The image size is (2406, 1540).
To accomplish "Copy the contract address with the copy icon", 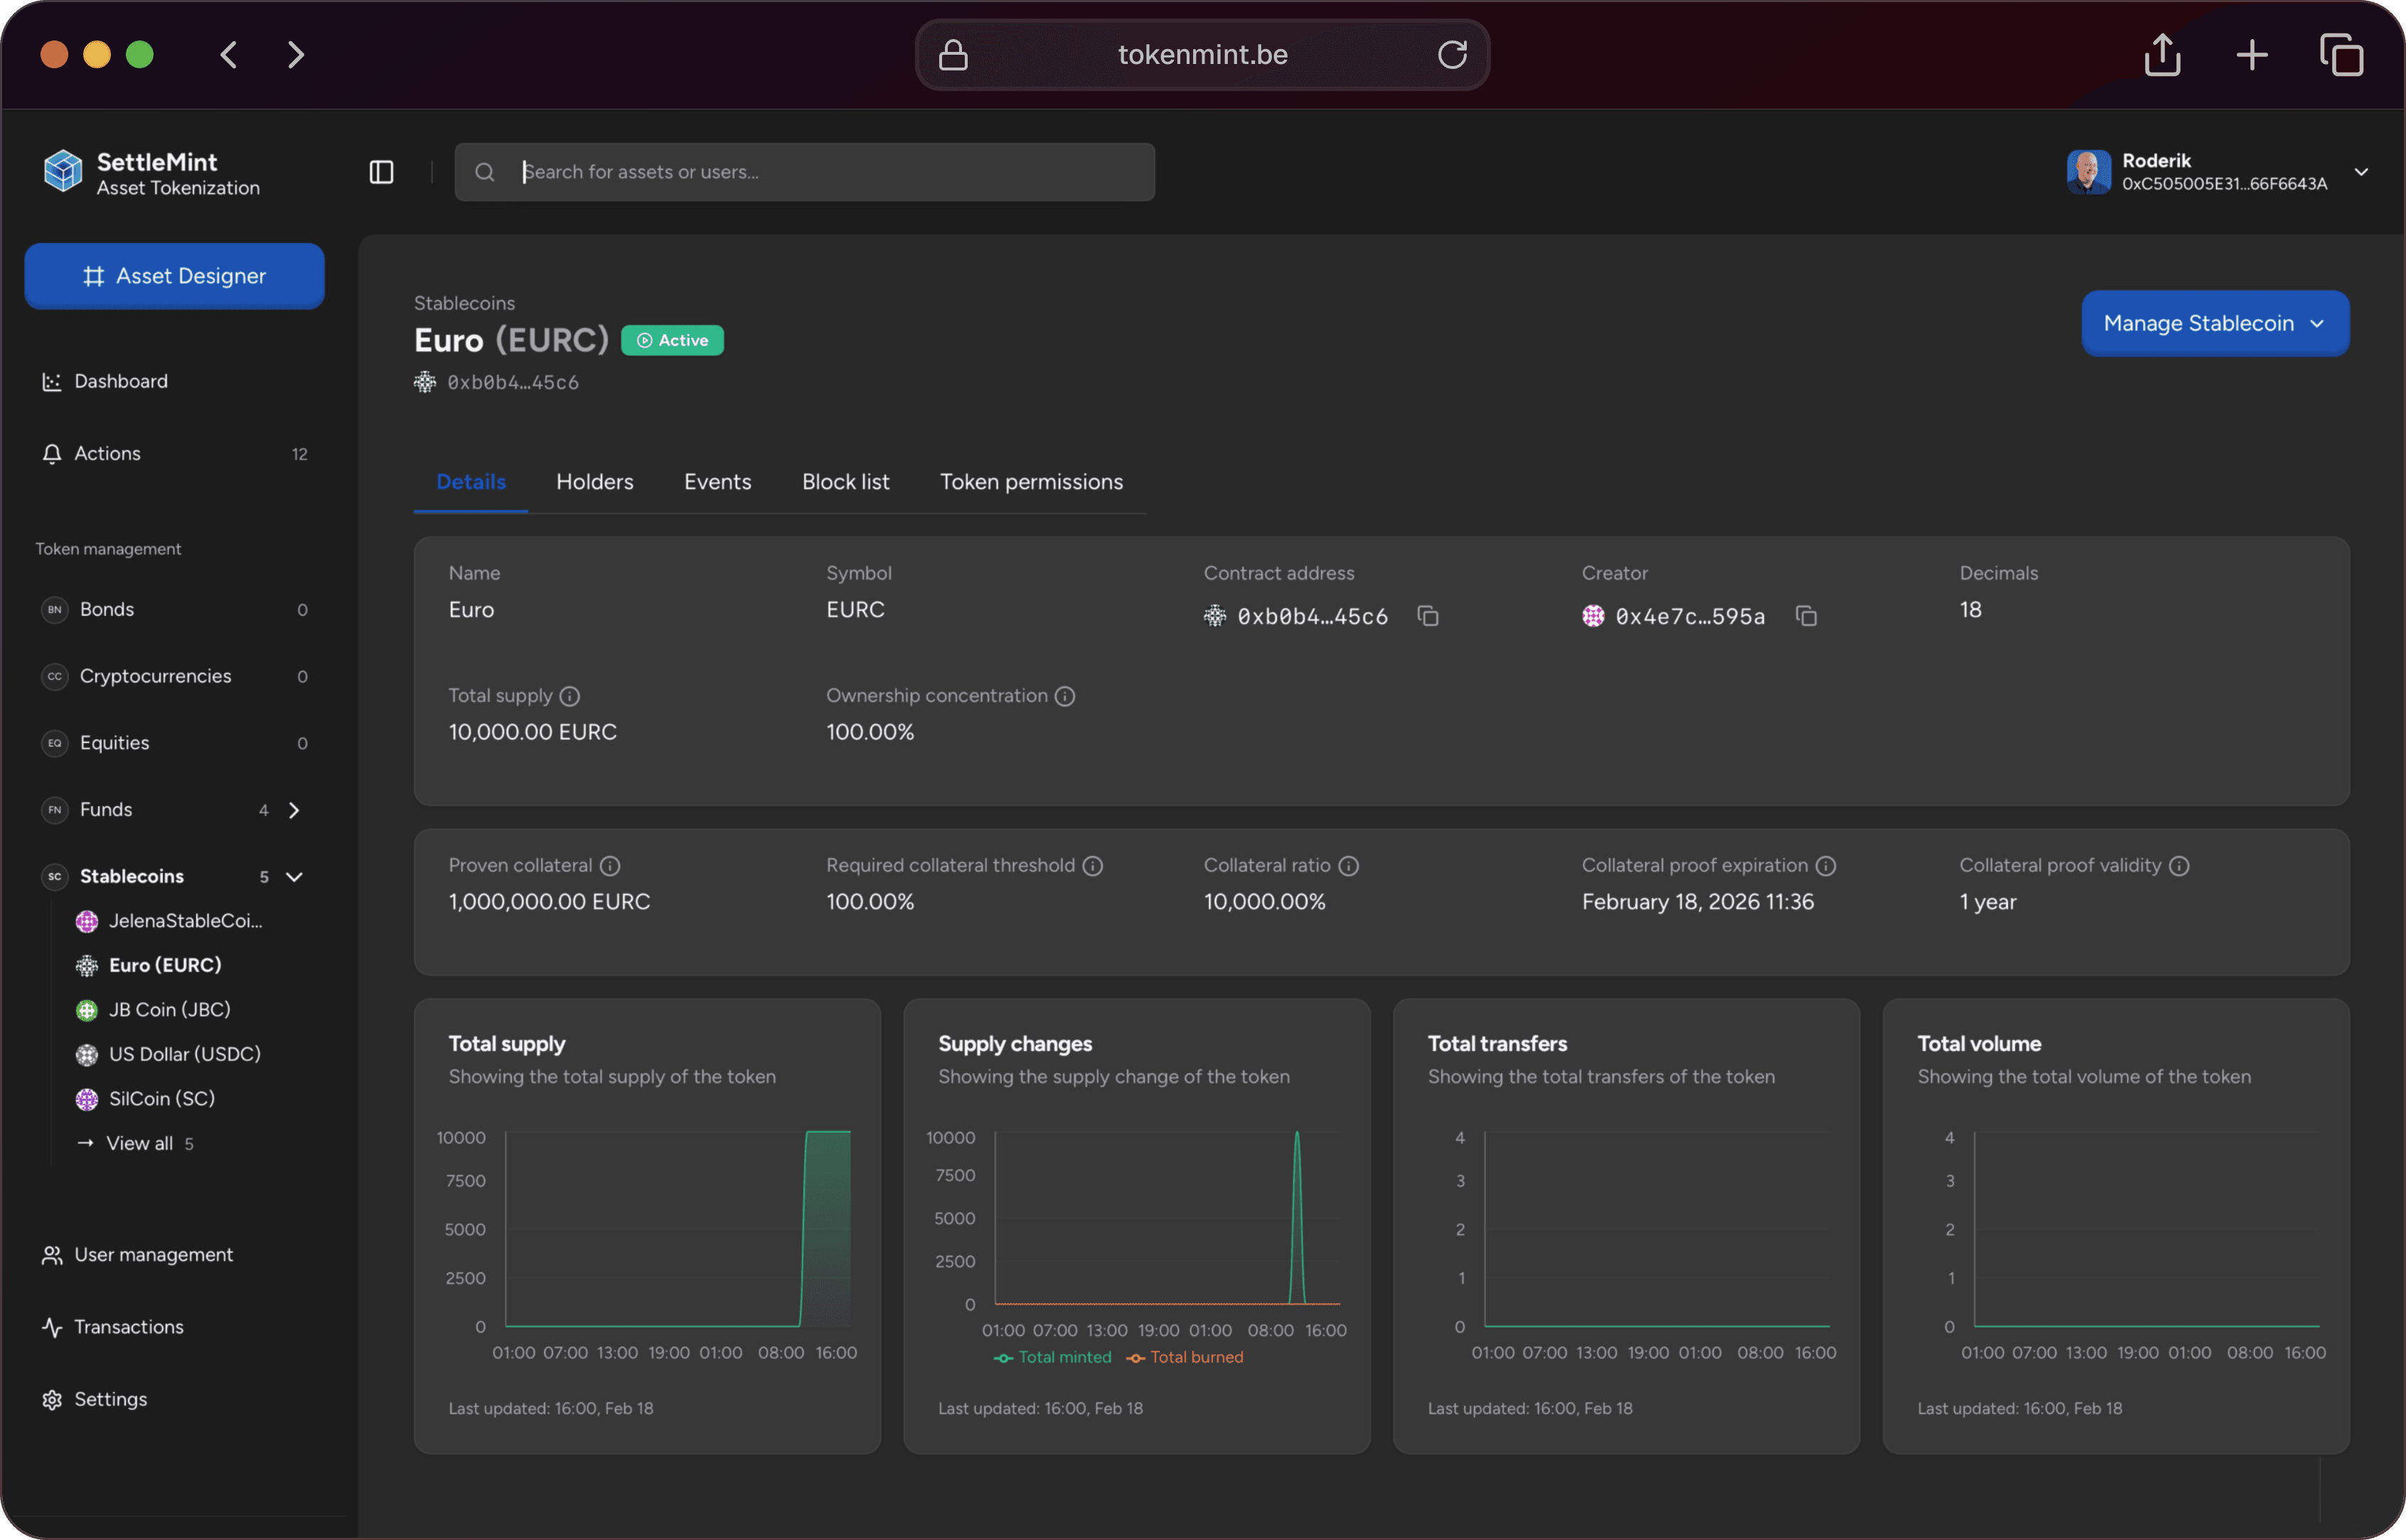I will (x=1428, y=616).
